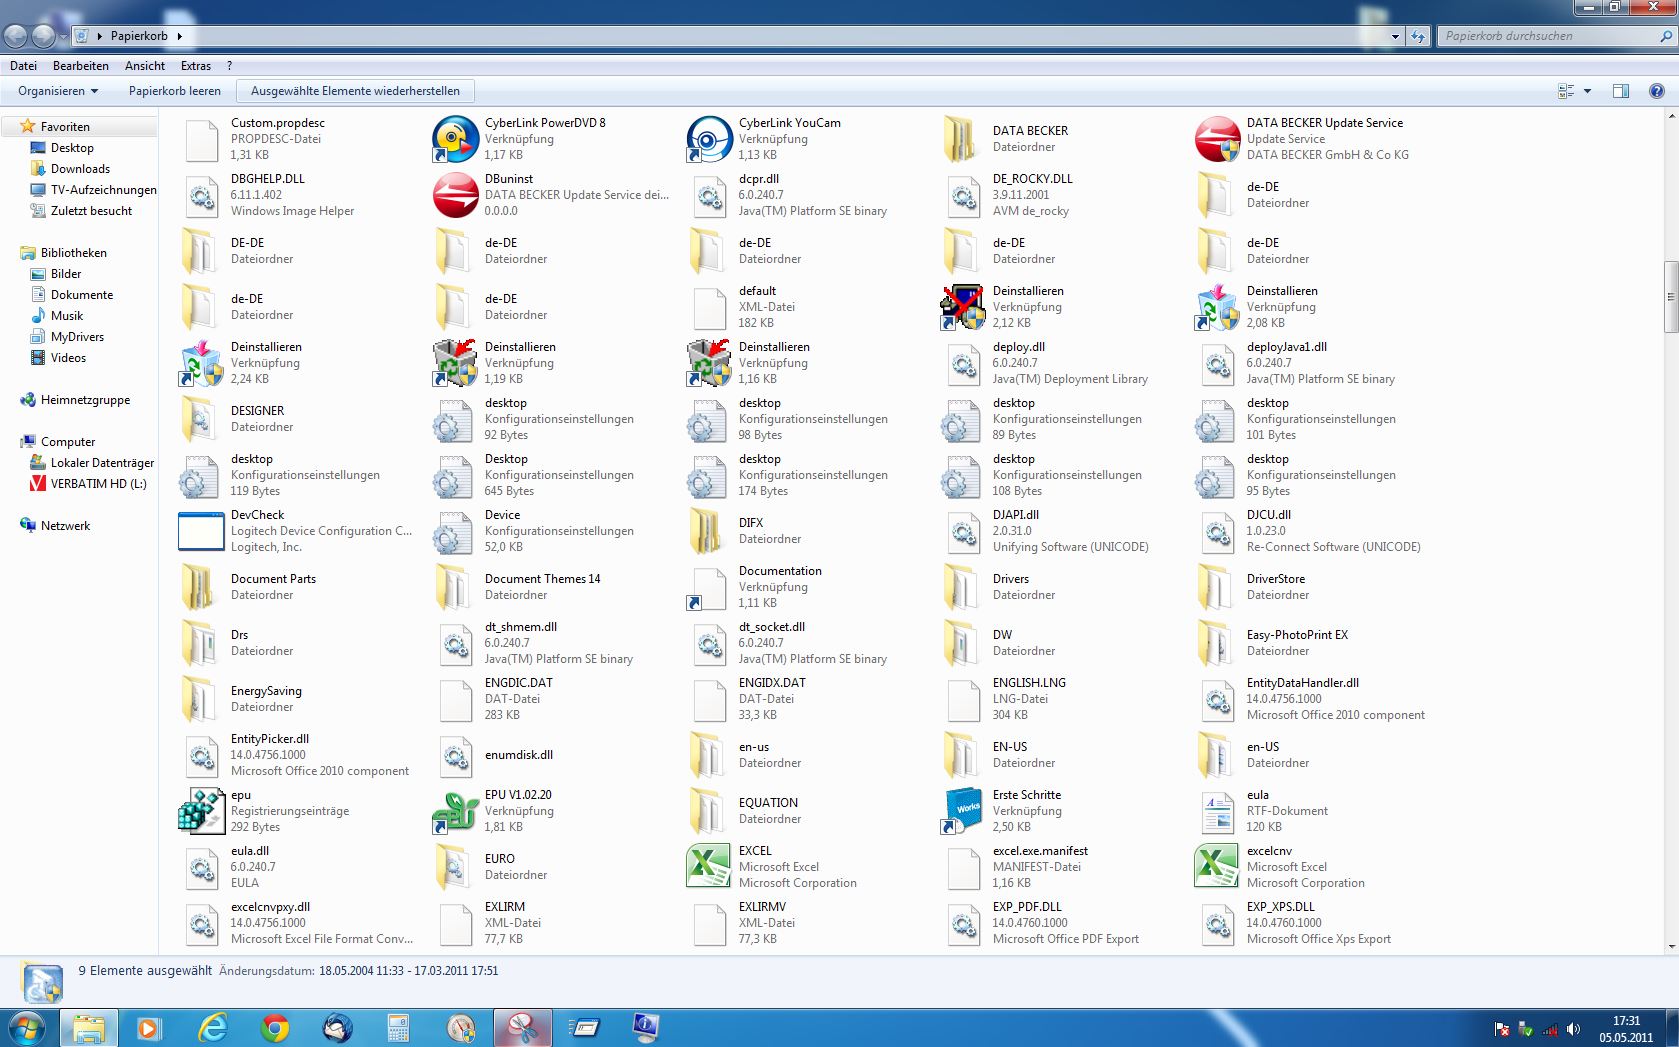Image resolution: width=1679 pixels, height=1047 pixels.
Task: Select Deinstallieren shortcut sized 2,24 KB
Action: (x=201, y=363)
